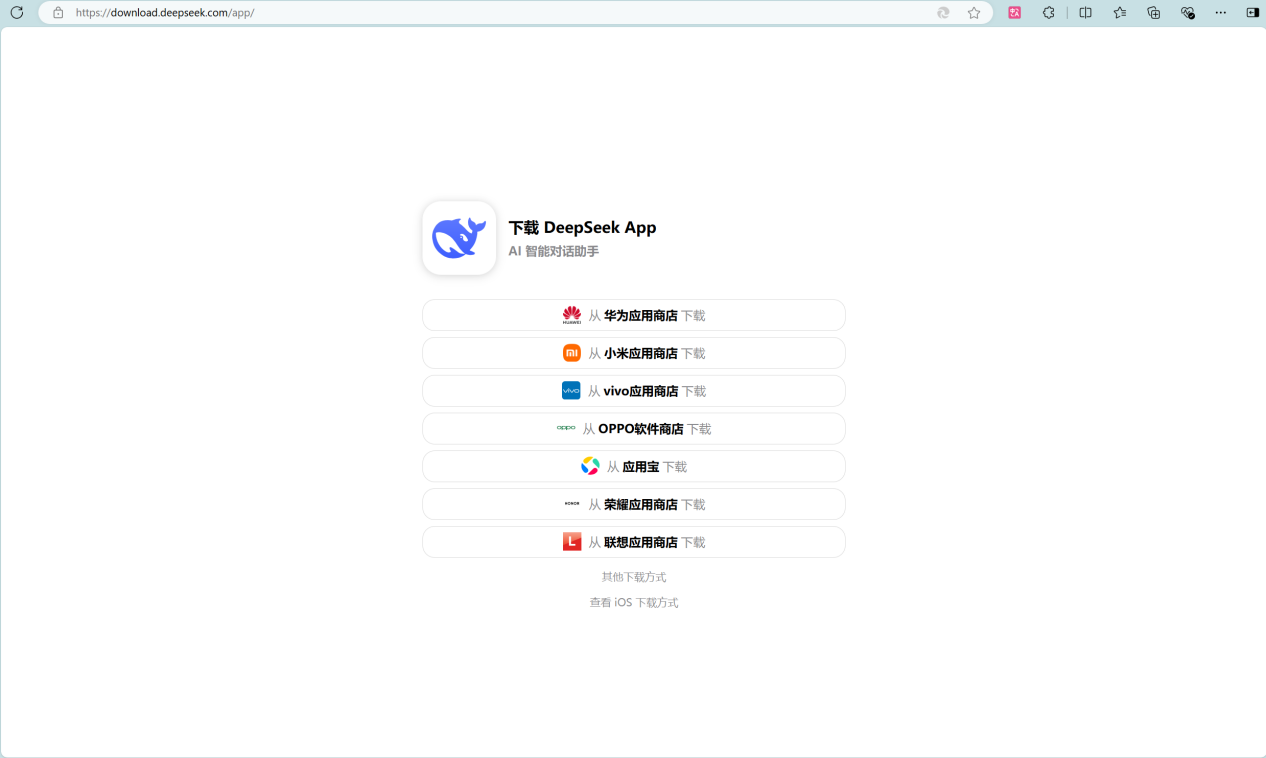Download from OPPO软件商店

634,429
